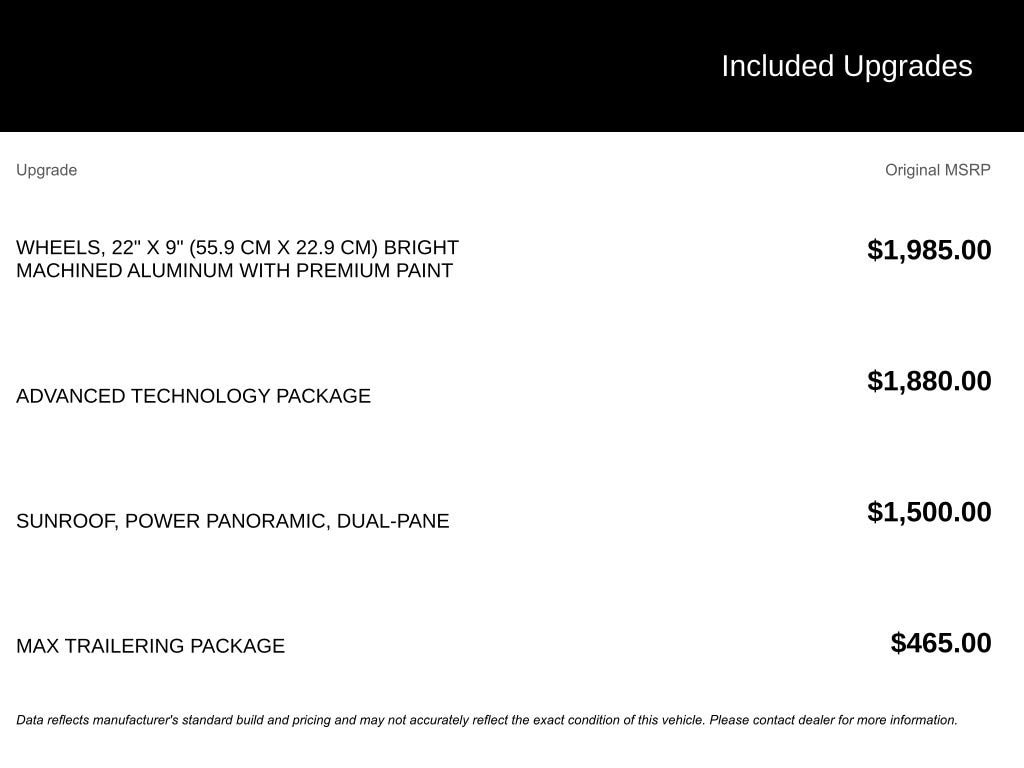Click the word BRIGHT in the wheels description
1024x768 pixels.
pyautogui.click(x=421, y=248)
